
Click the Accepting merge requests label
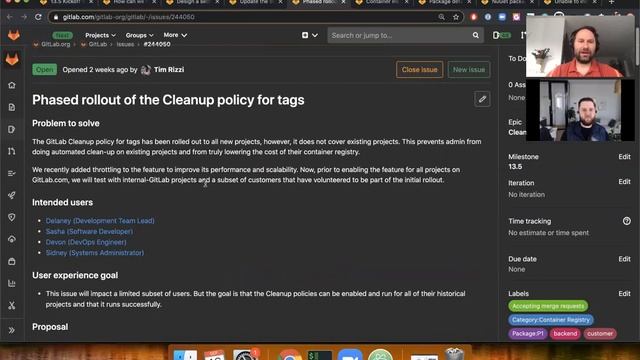click(x=548, y=306)
